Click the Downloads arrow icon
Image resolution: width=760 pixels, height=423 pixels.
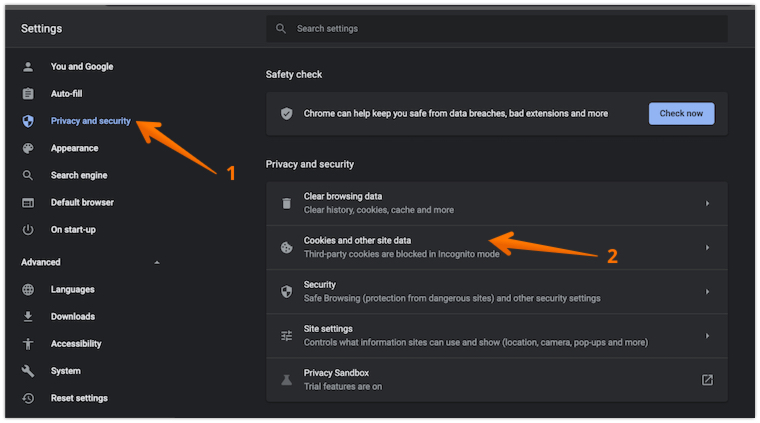28,317
